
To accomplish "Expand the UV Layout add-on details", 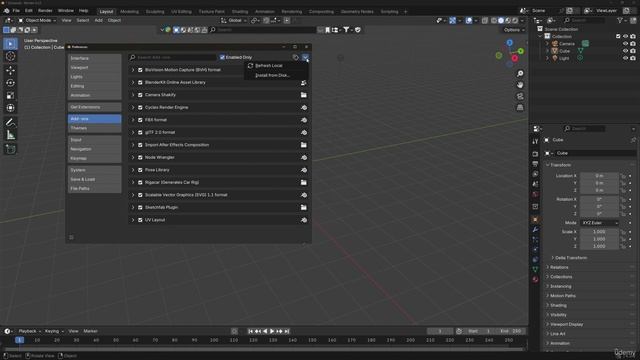I will (x=133, y=220).
